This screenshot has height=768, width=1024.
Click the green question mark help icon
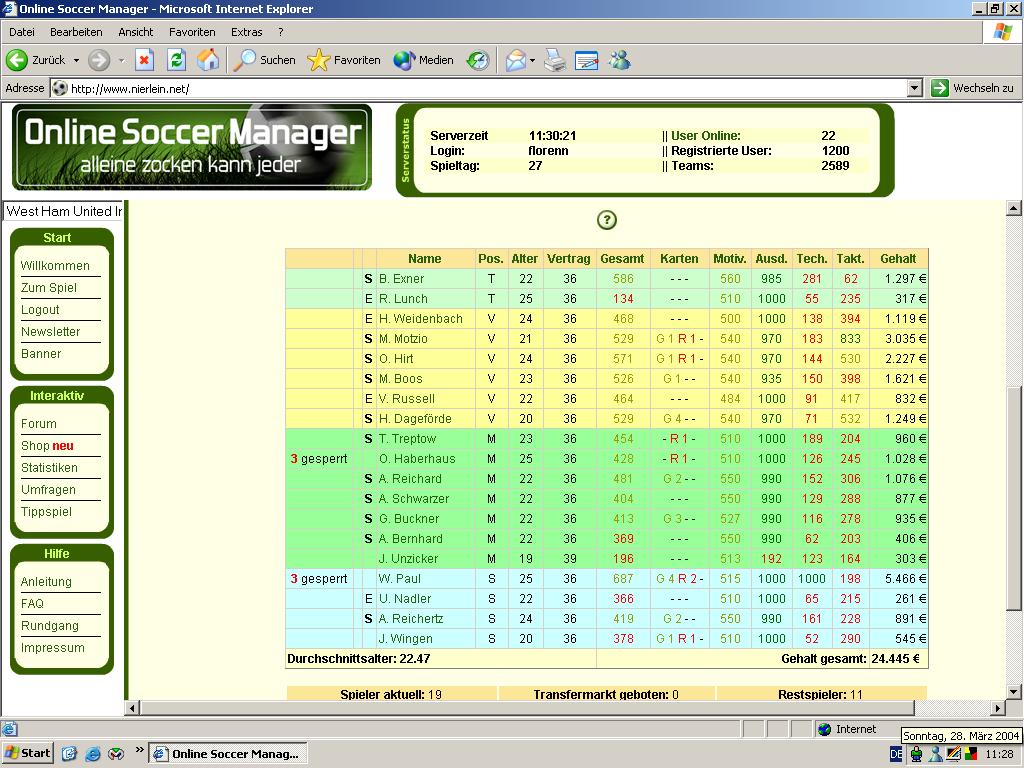pyautogui.click(x=607, y=220)
